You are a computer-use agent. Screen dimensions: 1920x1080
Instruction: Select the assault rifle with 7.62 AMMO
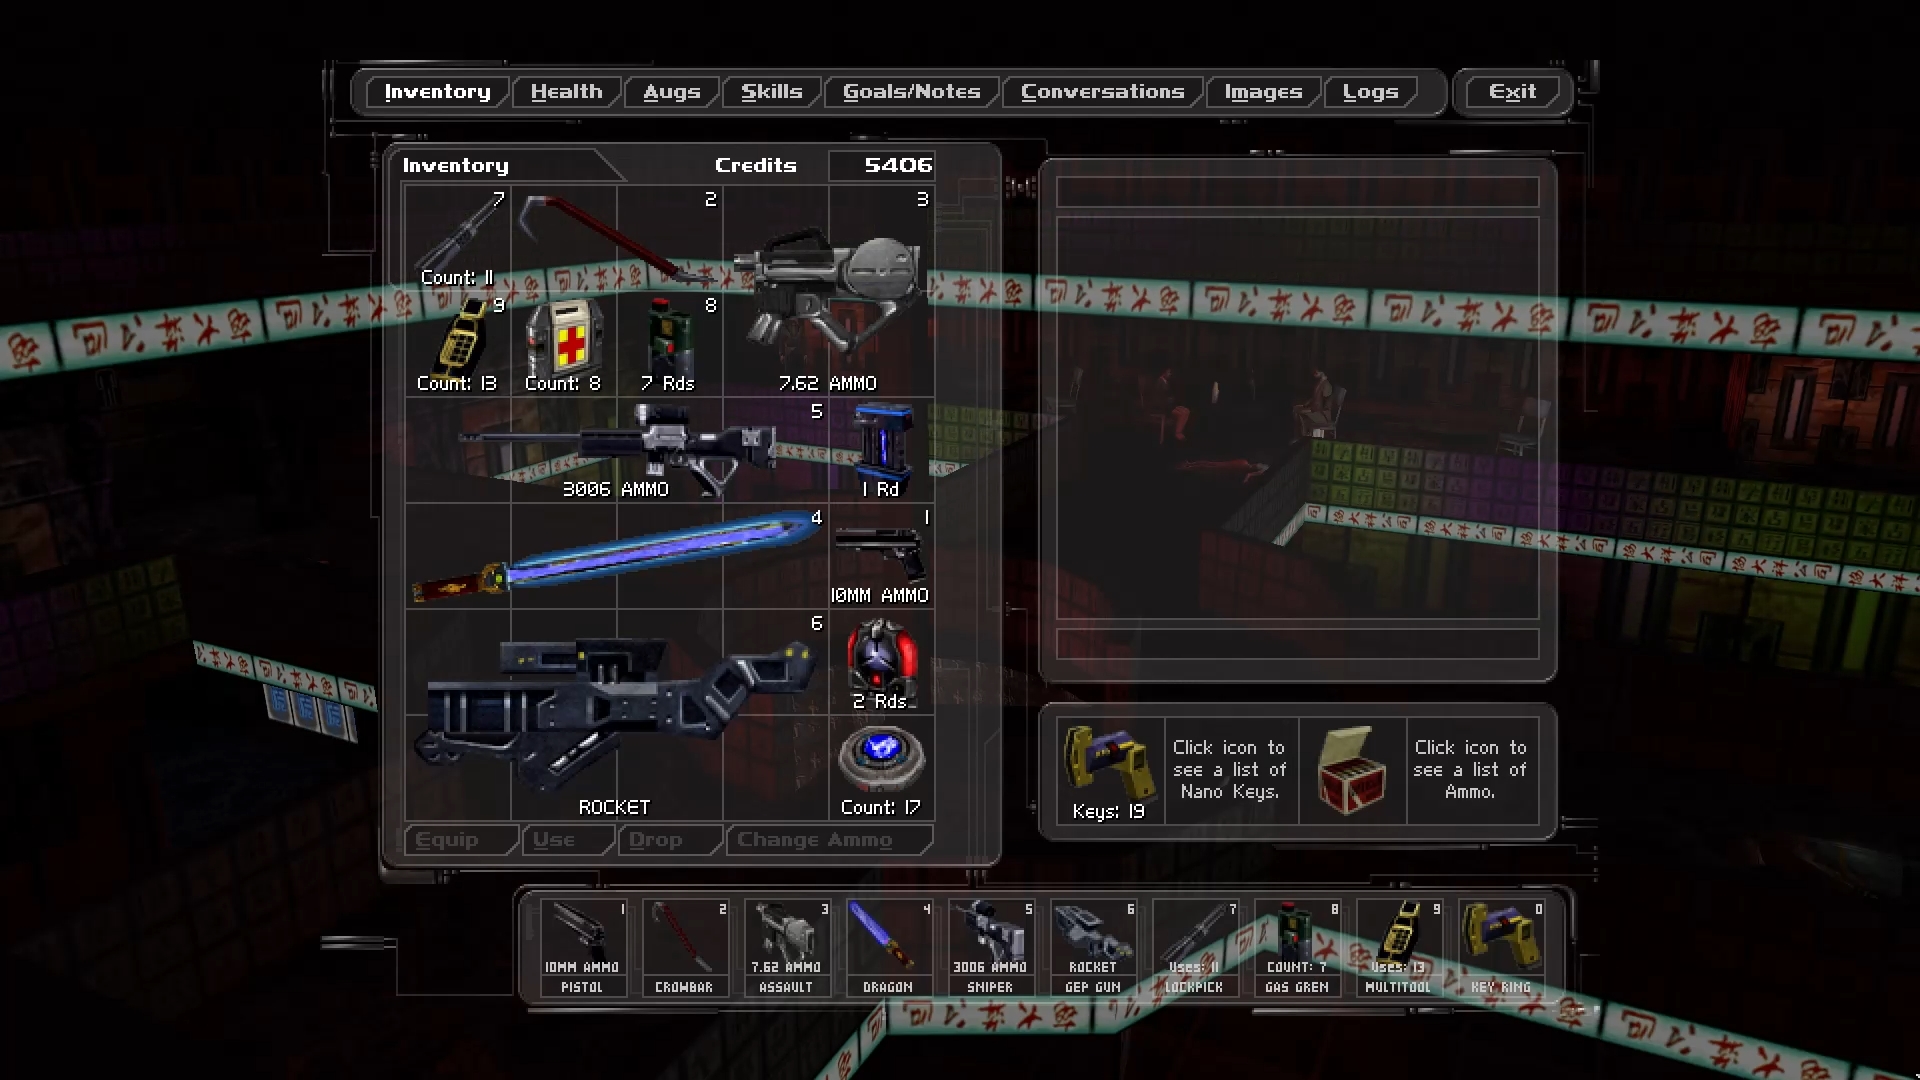pos(828,292)
